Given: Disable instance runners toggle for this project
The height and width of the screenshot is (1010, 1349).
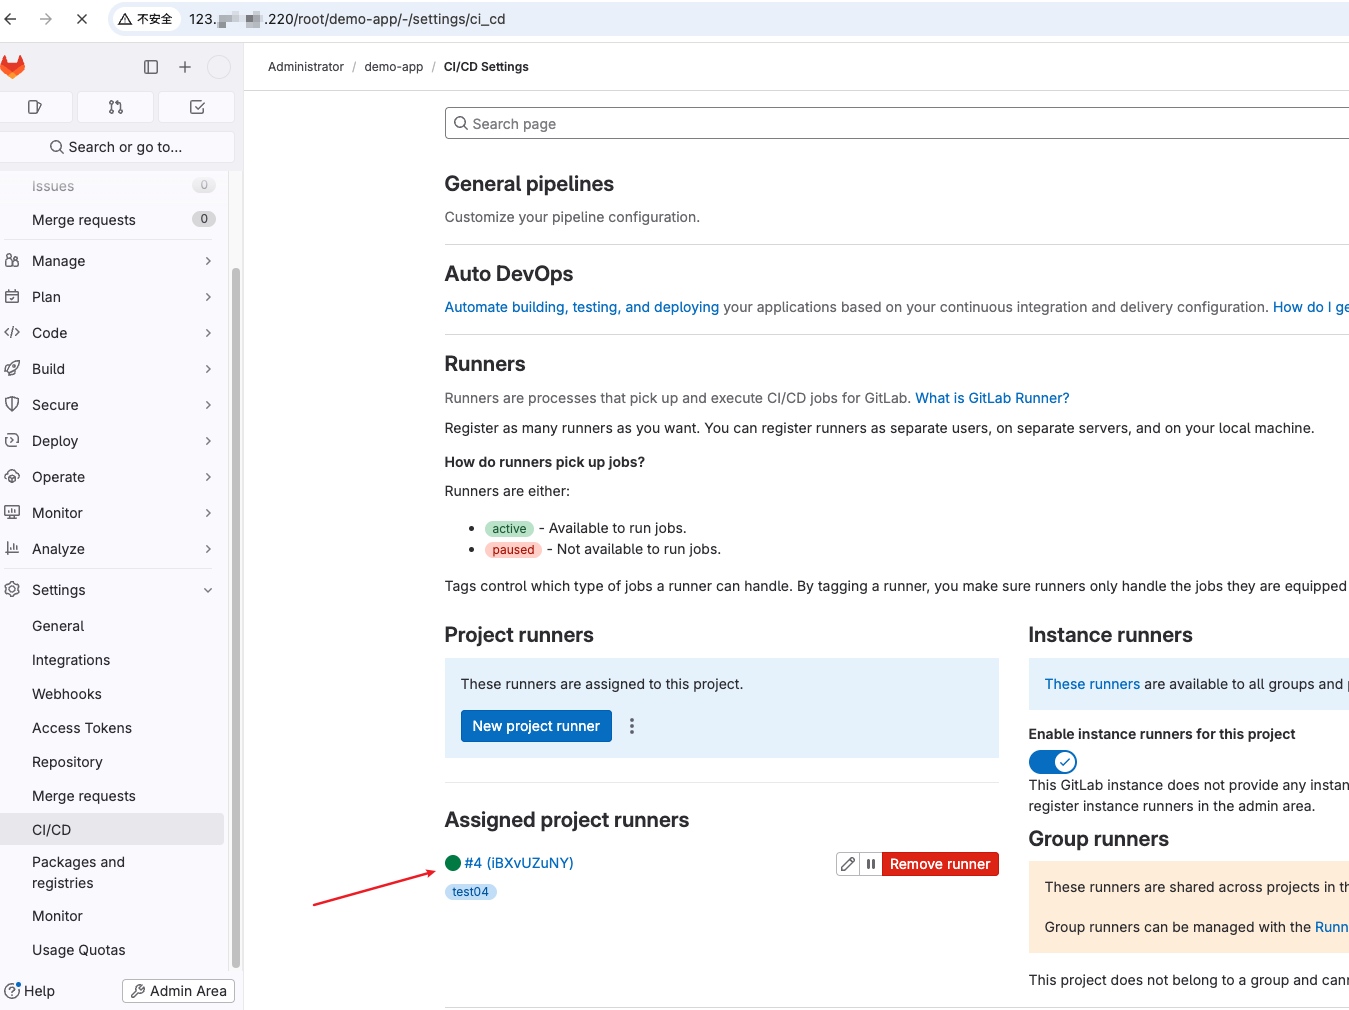Looking at the screenshot, I should (1052, 762).
